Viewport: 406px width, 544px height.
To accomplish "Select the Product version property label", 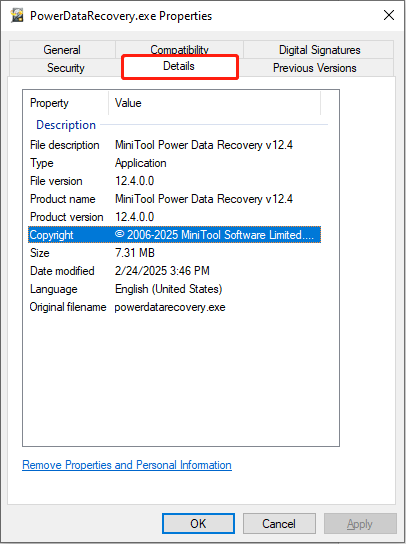I will pyautogui.click(x=67, y=217).
